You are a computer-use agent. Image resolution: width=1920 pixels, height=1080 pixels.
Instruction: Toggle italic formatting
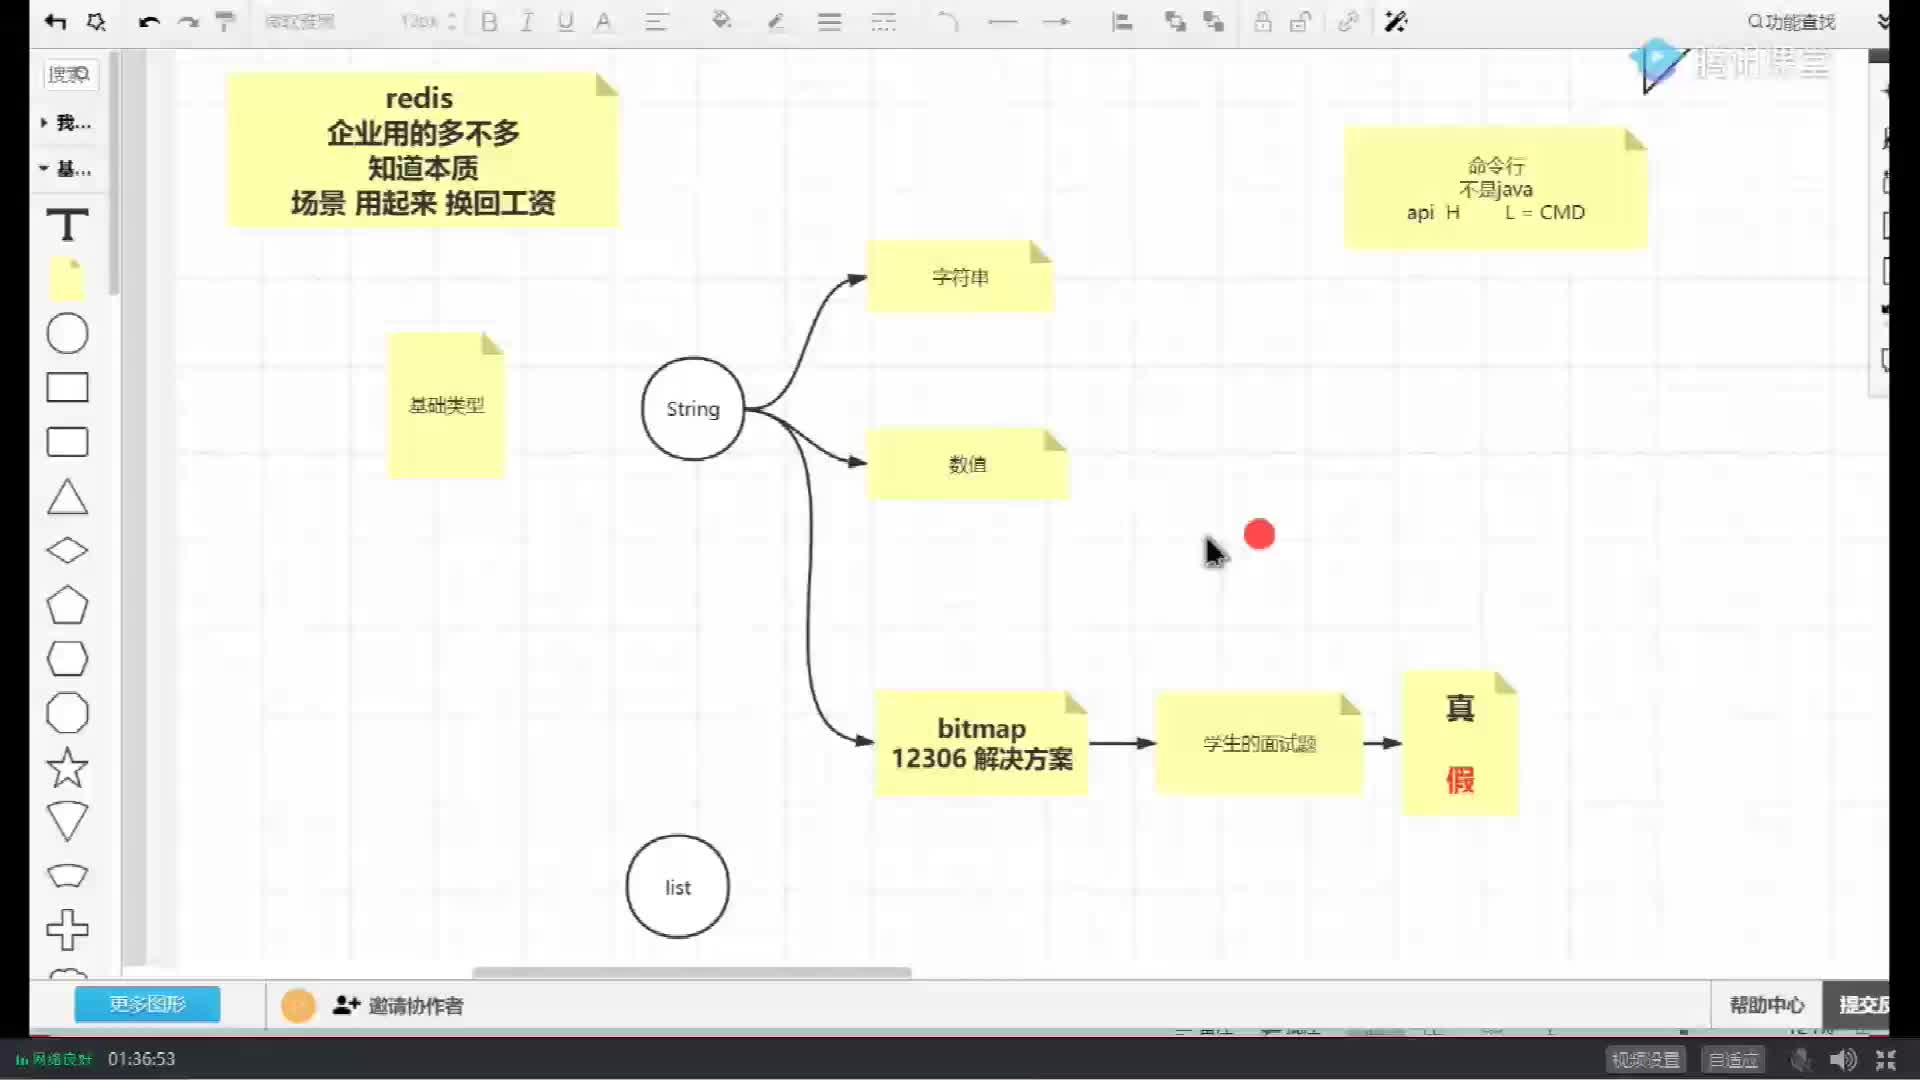click(527, 22)
